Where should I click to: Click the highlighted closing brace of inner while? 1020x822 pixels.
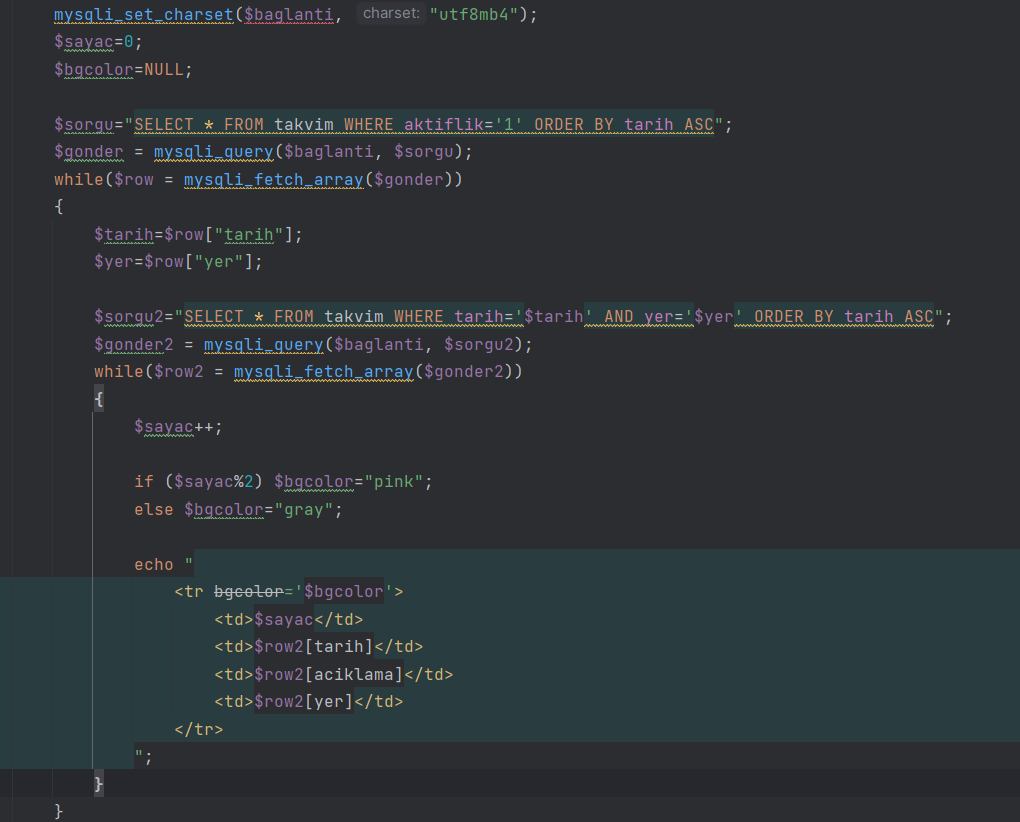(x=98, y=784)
